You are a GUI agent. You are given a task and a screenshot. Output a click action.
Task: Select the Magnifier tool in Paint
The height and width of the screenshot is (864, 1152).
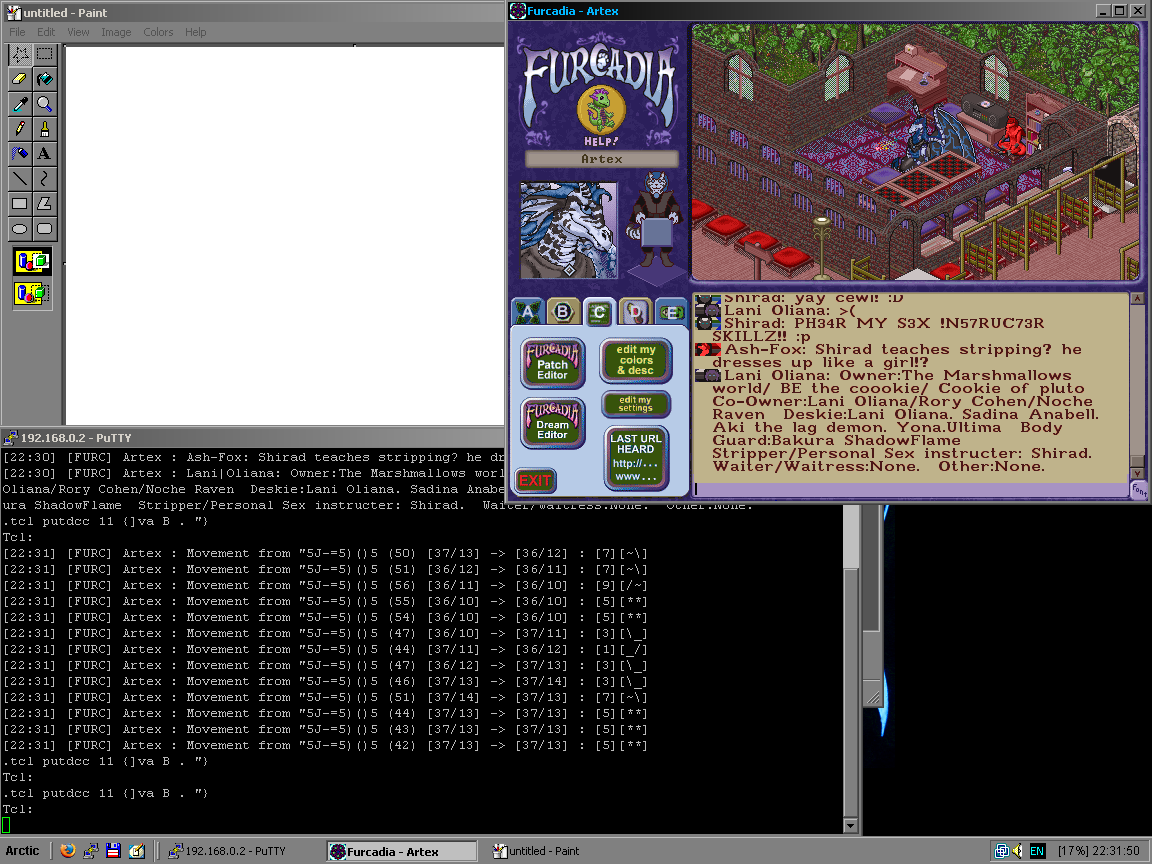(x=45, y=104)
